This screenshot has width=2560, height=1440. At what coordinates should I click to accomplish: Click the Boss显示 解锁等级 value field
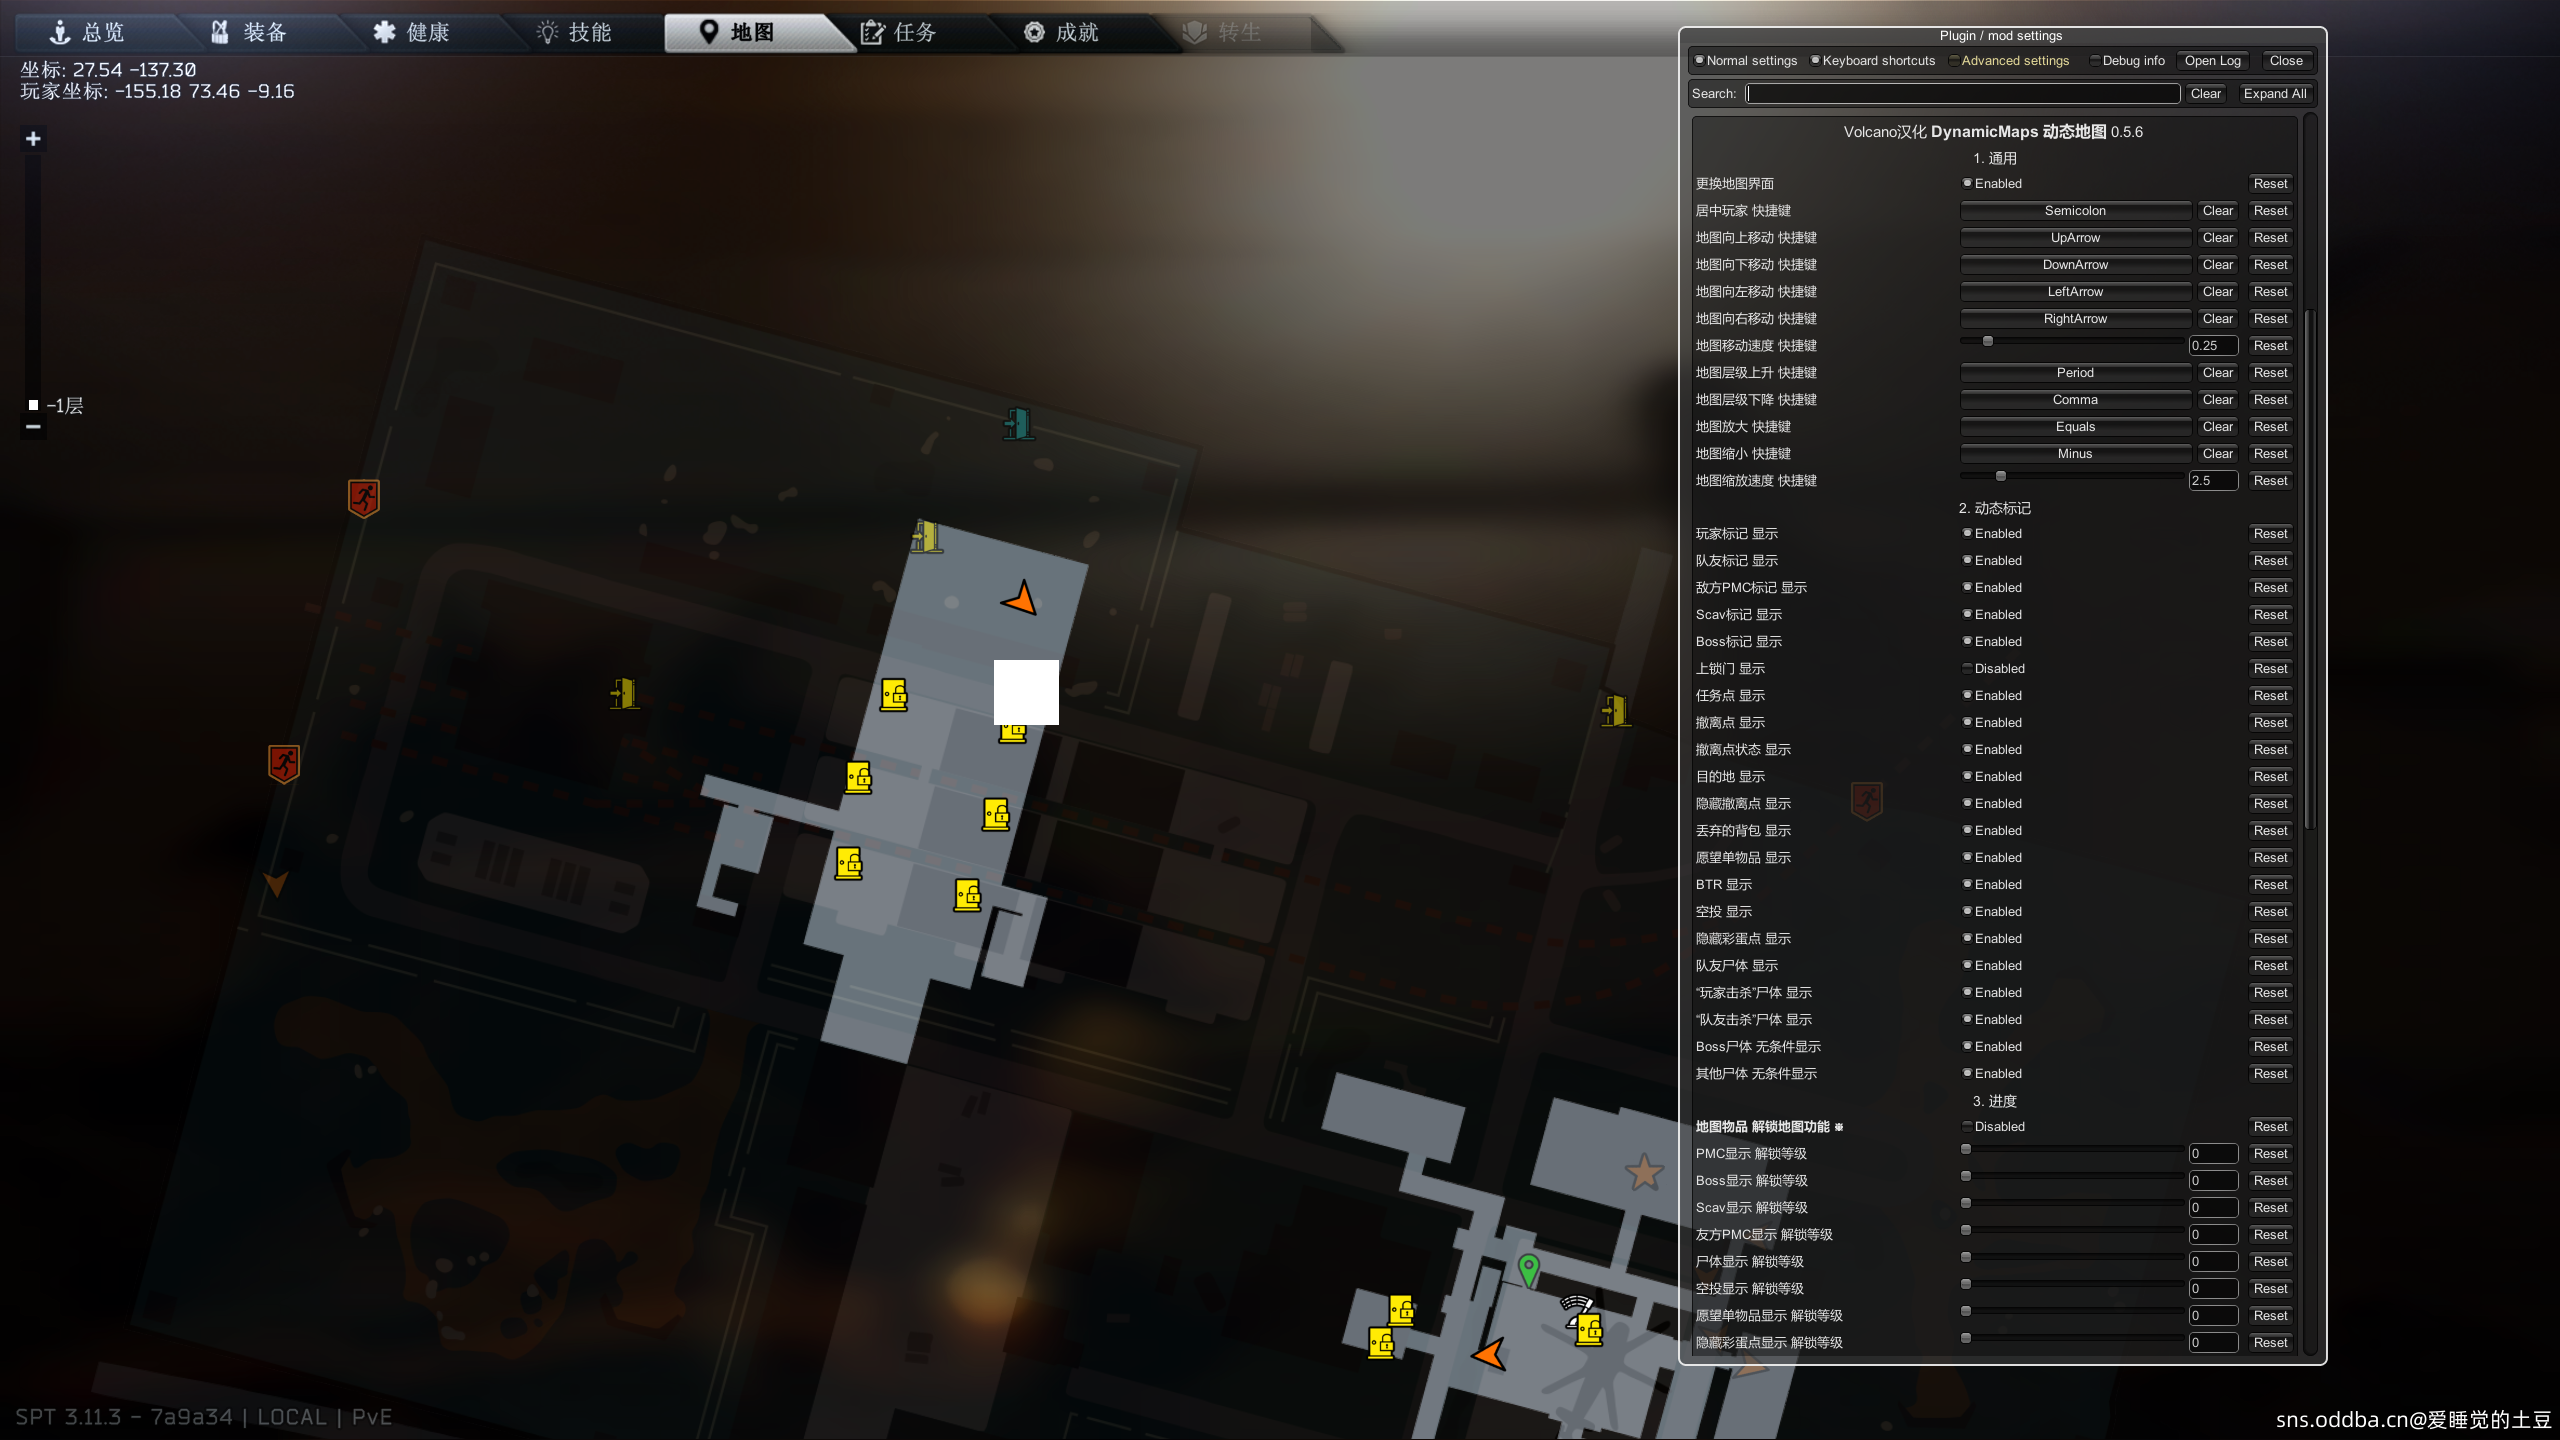[x=2213, y=1181]
